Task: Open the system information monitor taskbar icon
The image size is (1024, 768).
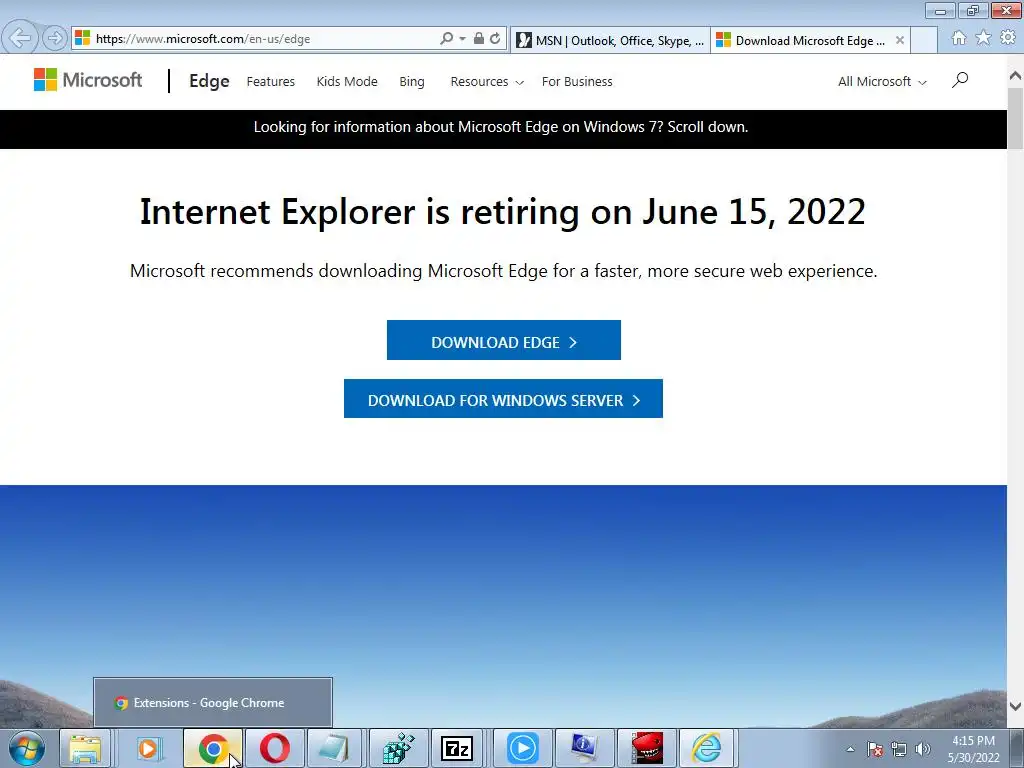Action: pos(583,748)
